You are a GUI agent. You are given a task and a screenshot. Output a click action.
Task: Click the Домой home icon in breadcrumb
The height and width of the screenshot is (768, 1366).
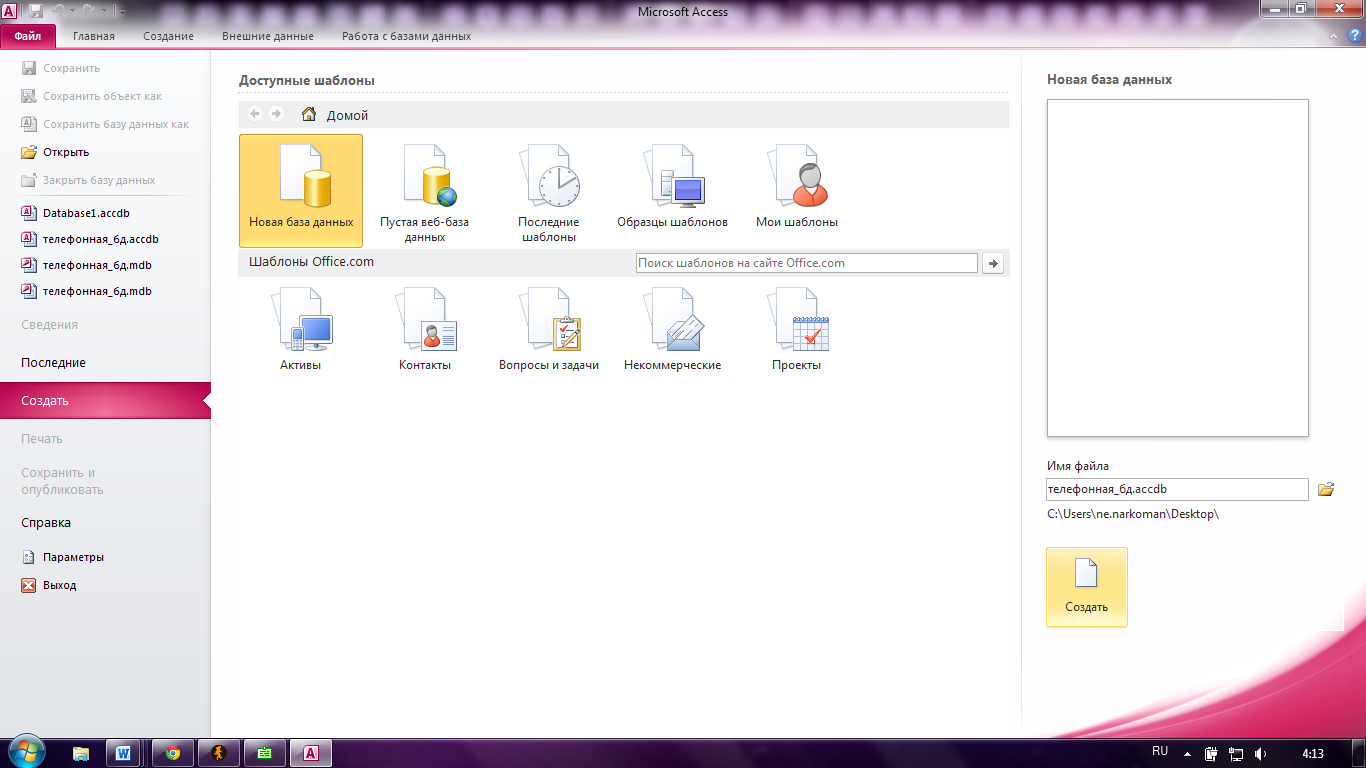(x=309, y=114)
